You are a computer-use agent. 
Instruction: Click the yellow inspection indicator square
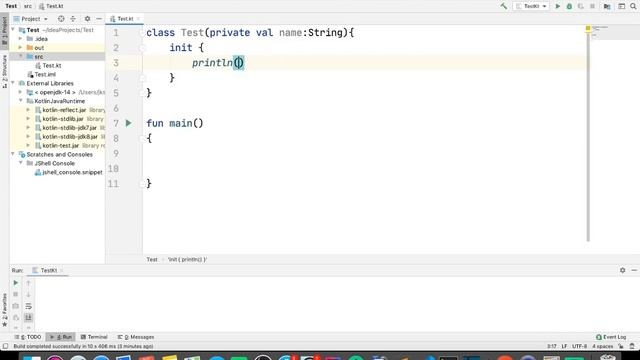588,28
